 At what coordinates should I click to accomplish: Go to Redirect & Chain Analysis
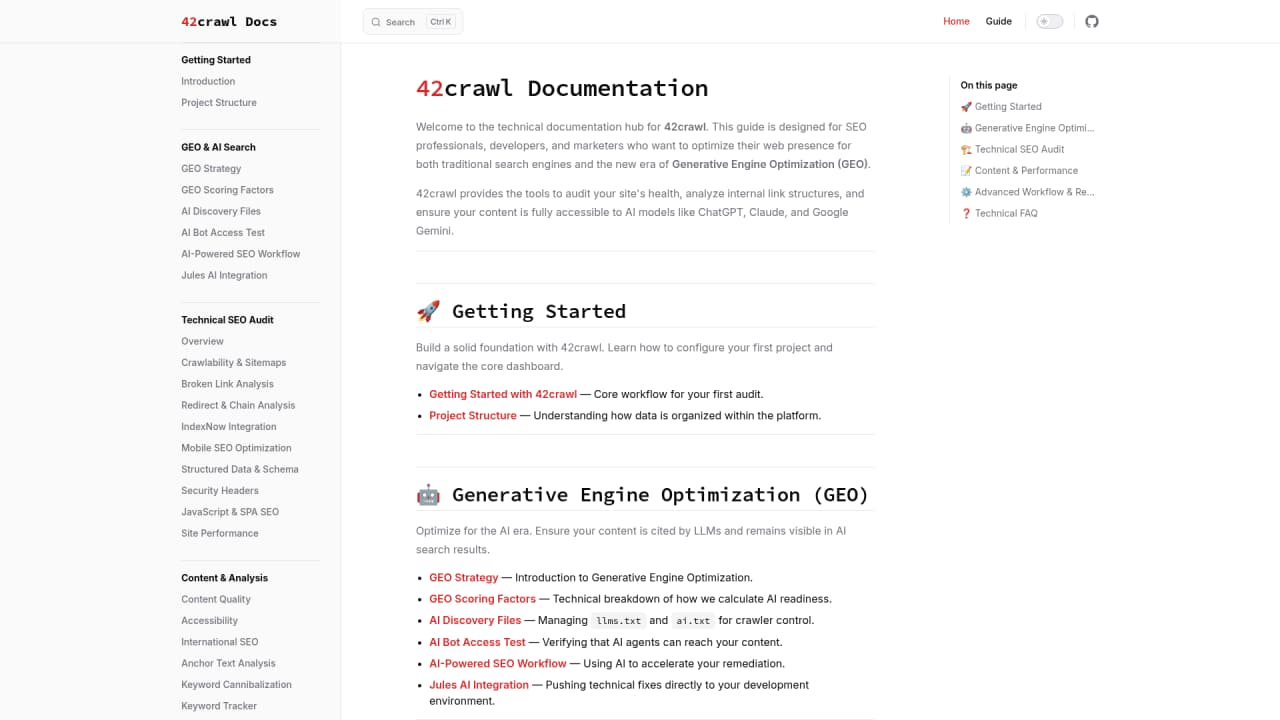(238, 406)
